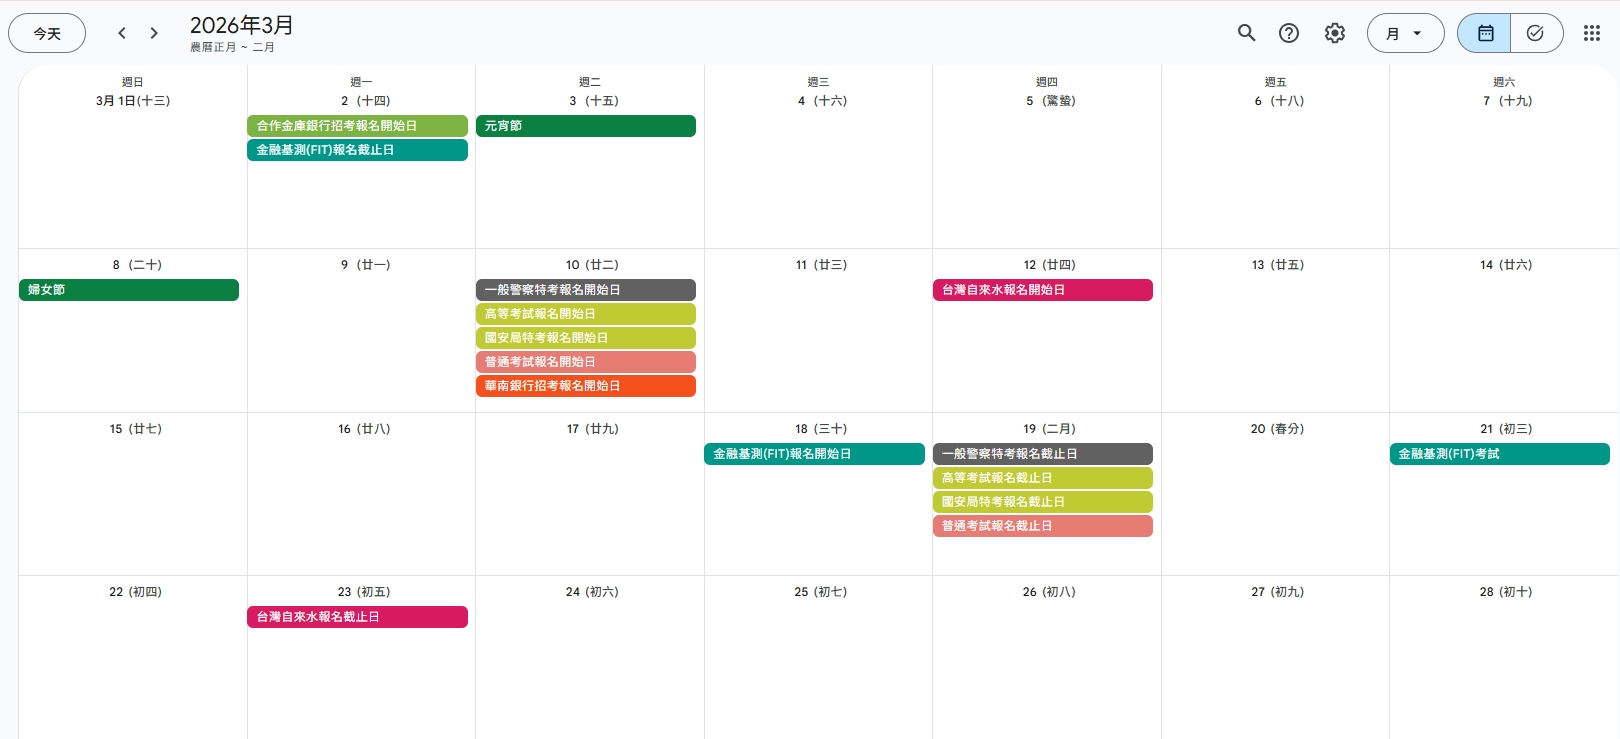Open the support help icon
This screenshot has width=1620, height=739.
(x=1289, y=33)
